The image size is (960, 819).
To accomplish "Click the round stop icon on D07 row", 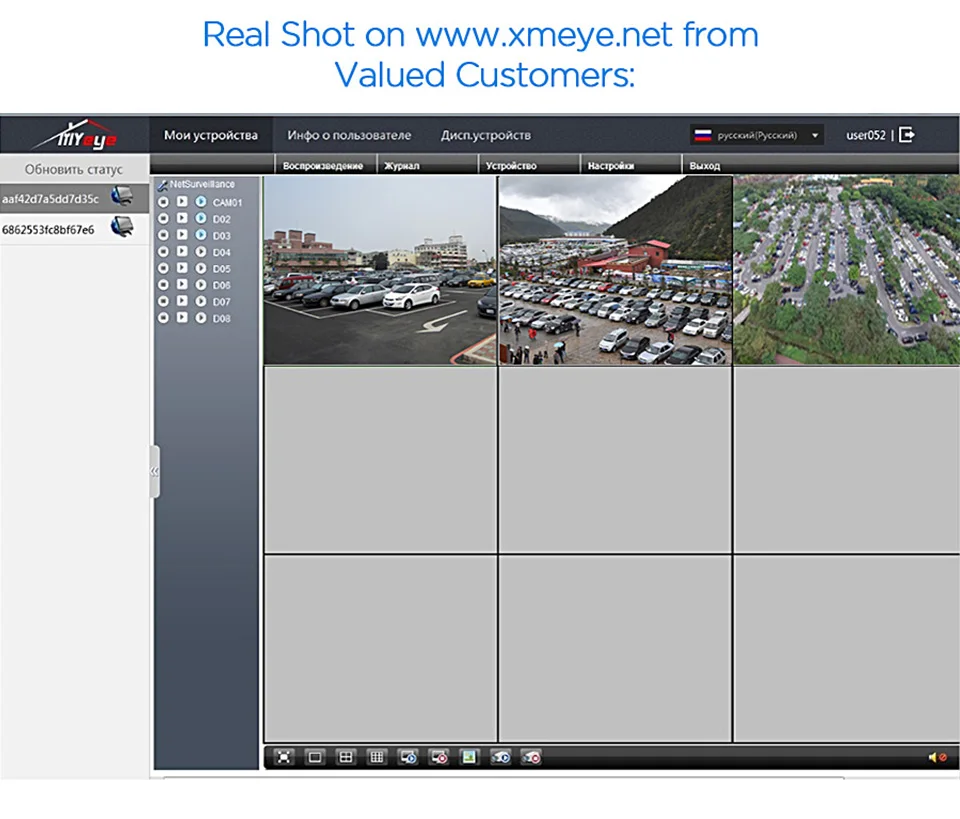I will point(163,301).
